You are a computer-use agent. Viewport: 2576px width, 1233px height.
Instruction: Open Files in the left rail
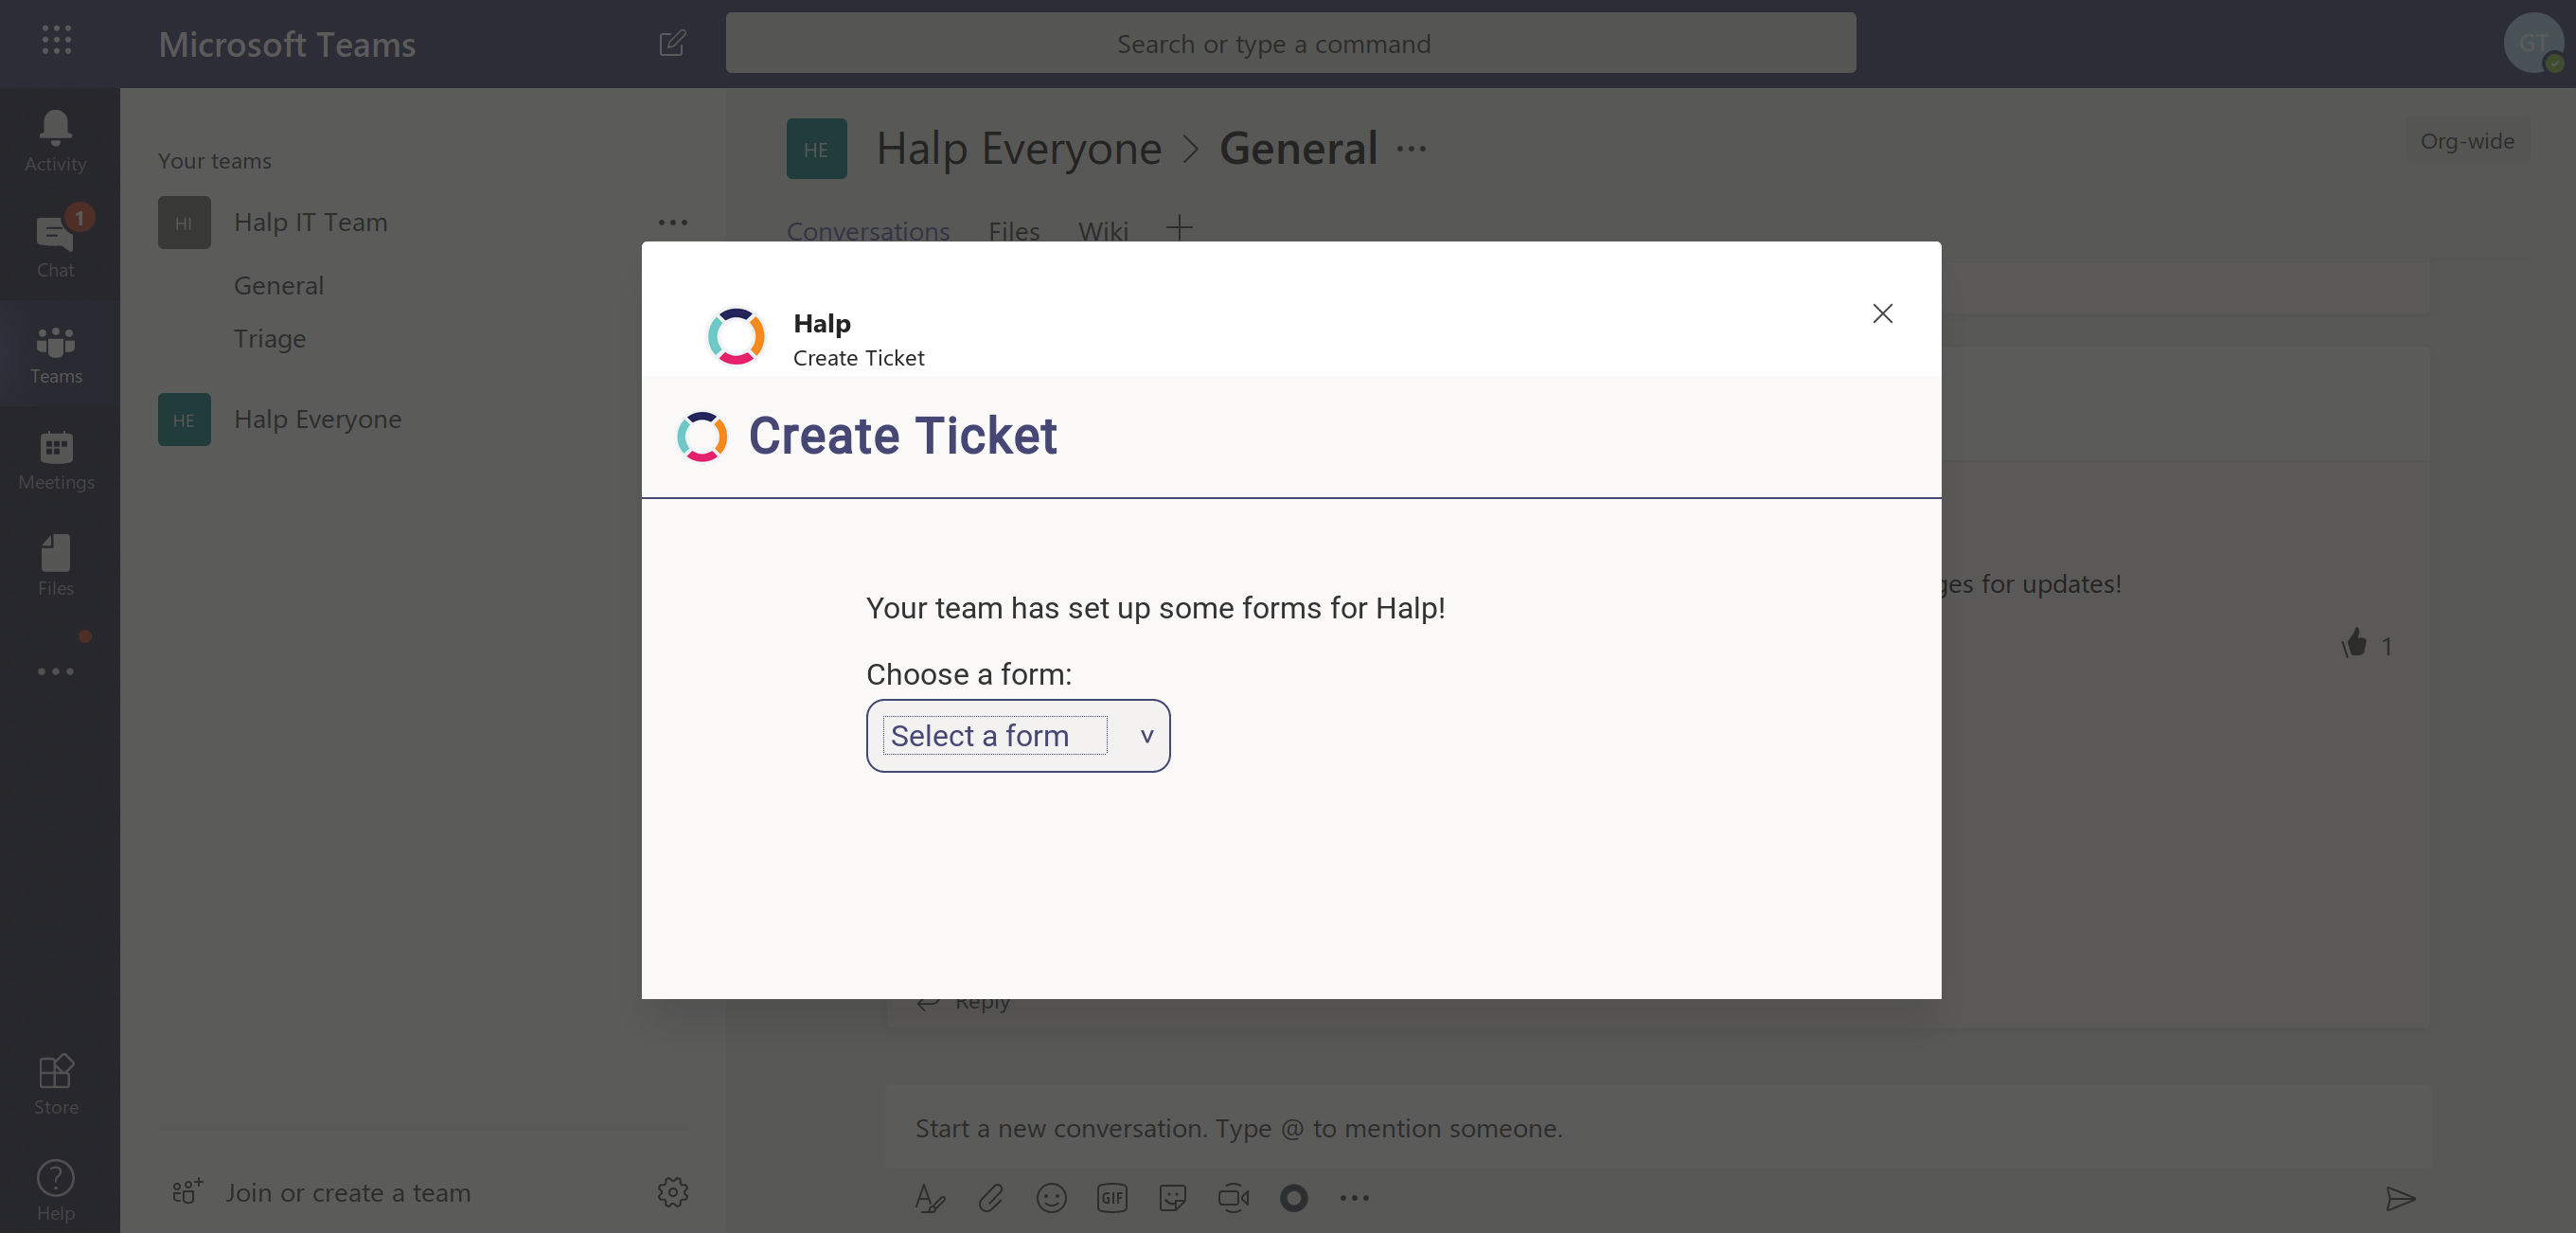tap(55, 566)
